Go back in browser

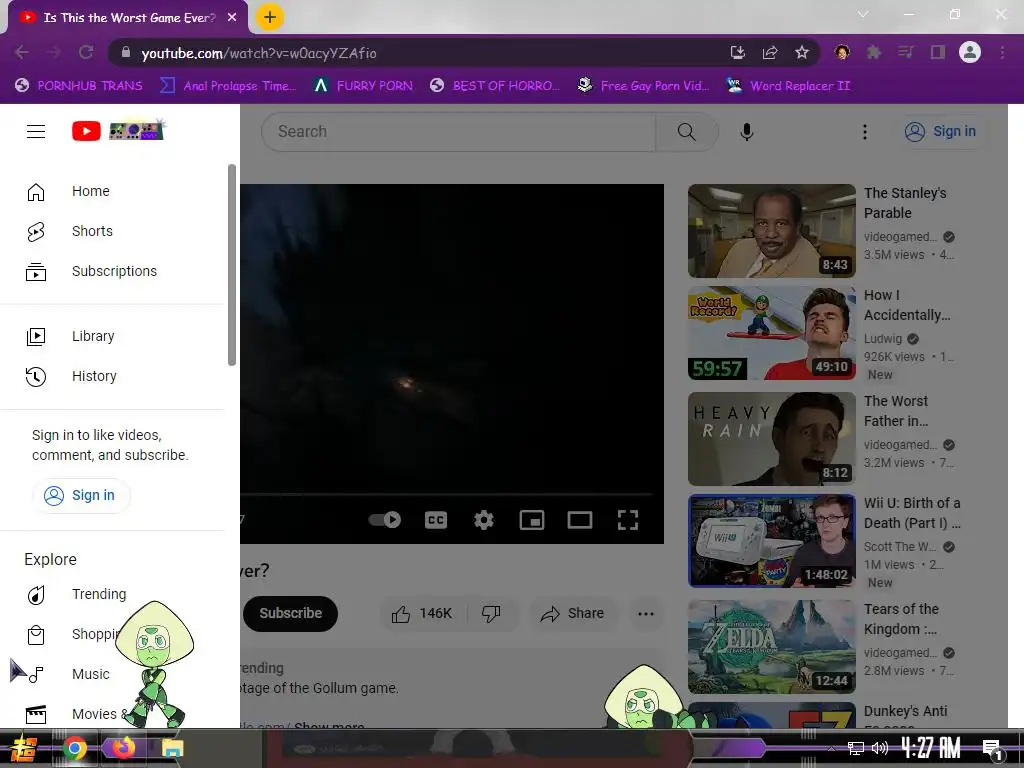22,53
